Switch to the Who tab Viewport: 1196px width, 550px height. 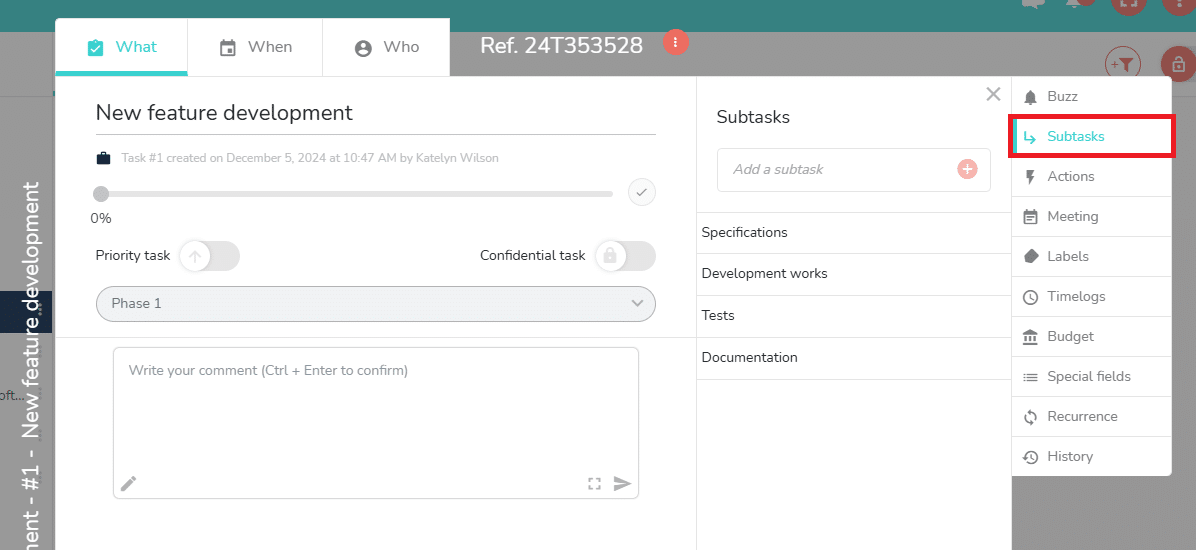coord(386,47)
